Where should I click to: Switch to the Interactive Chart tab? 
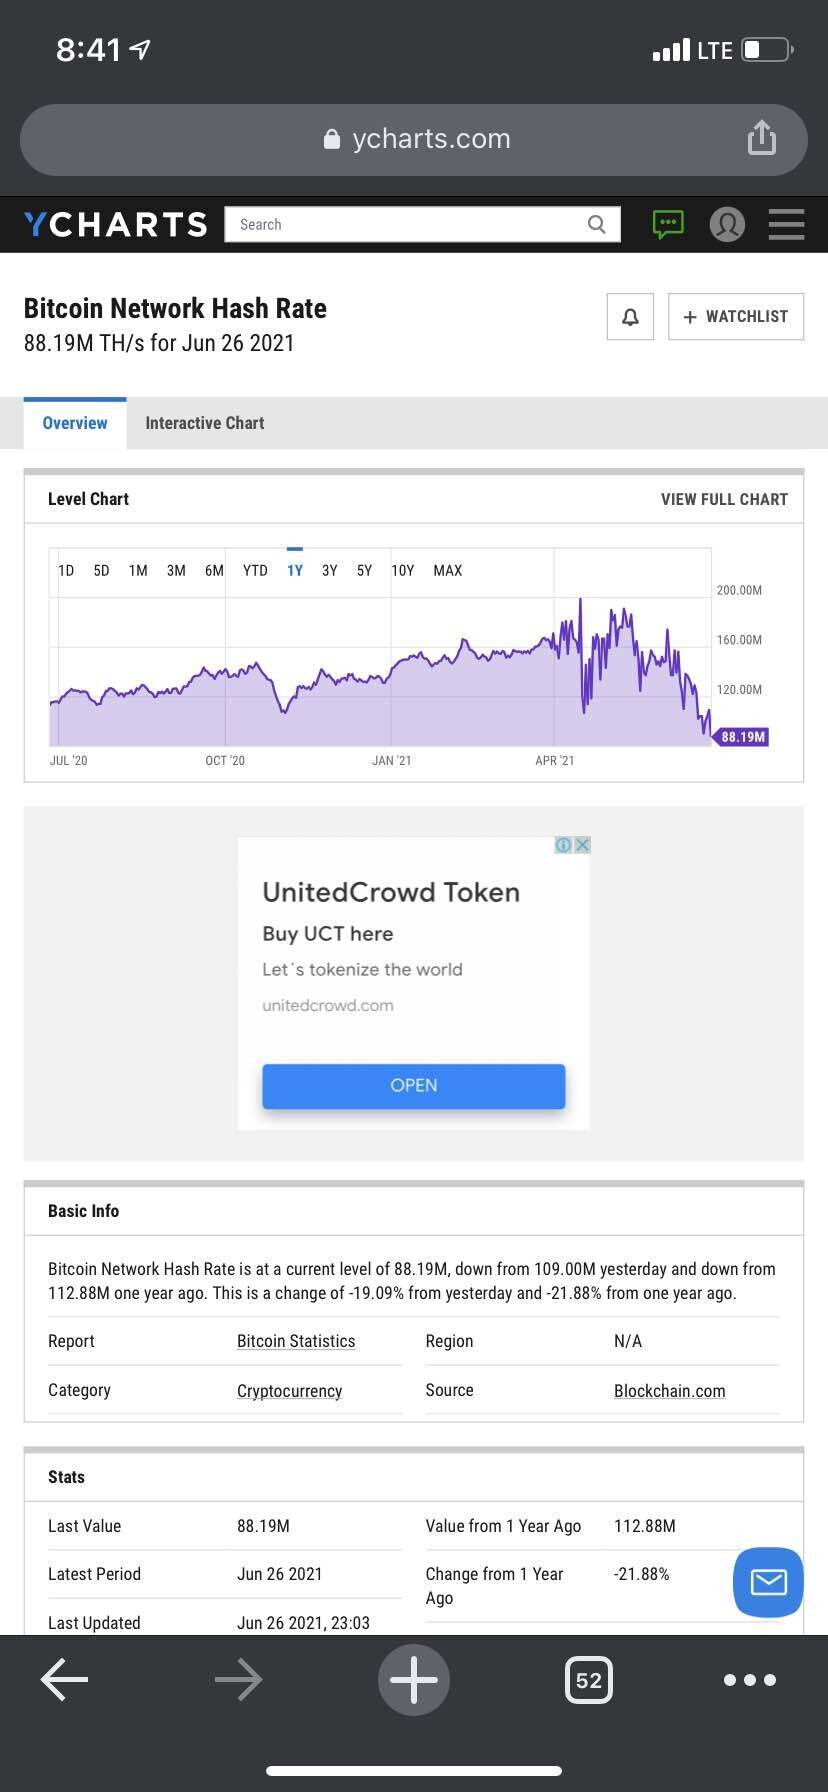[x=205, y=423]
